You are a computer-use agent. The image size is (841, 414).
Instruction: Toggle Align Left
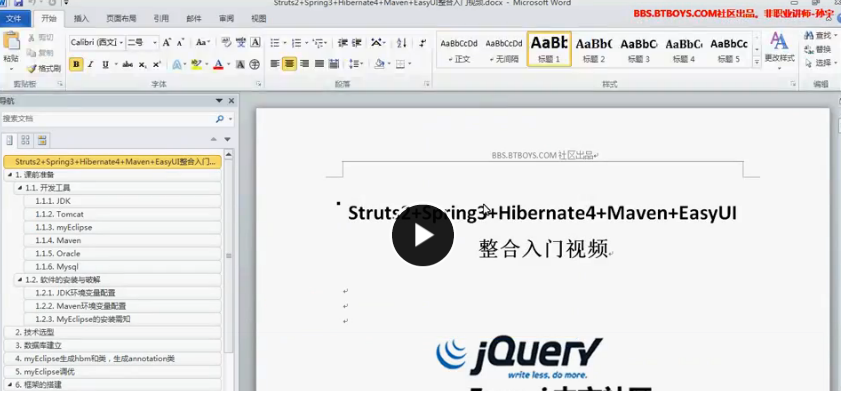point(275,64)
